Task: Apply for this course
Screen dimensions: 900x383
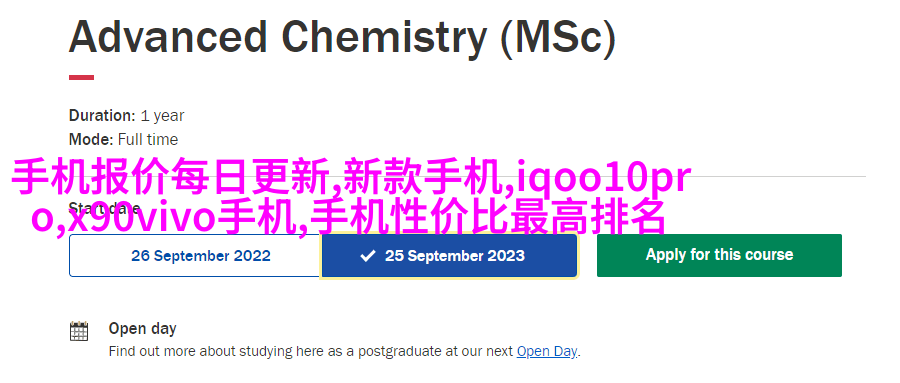Action: pos(719,255)
